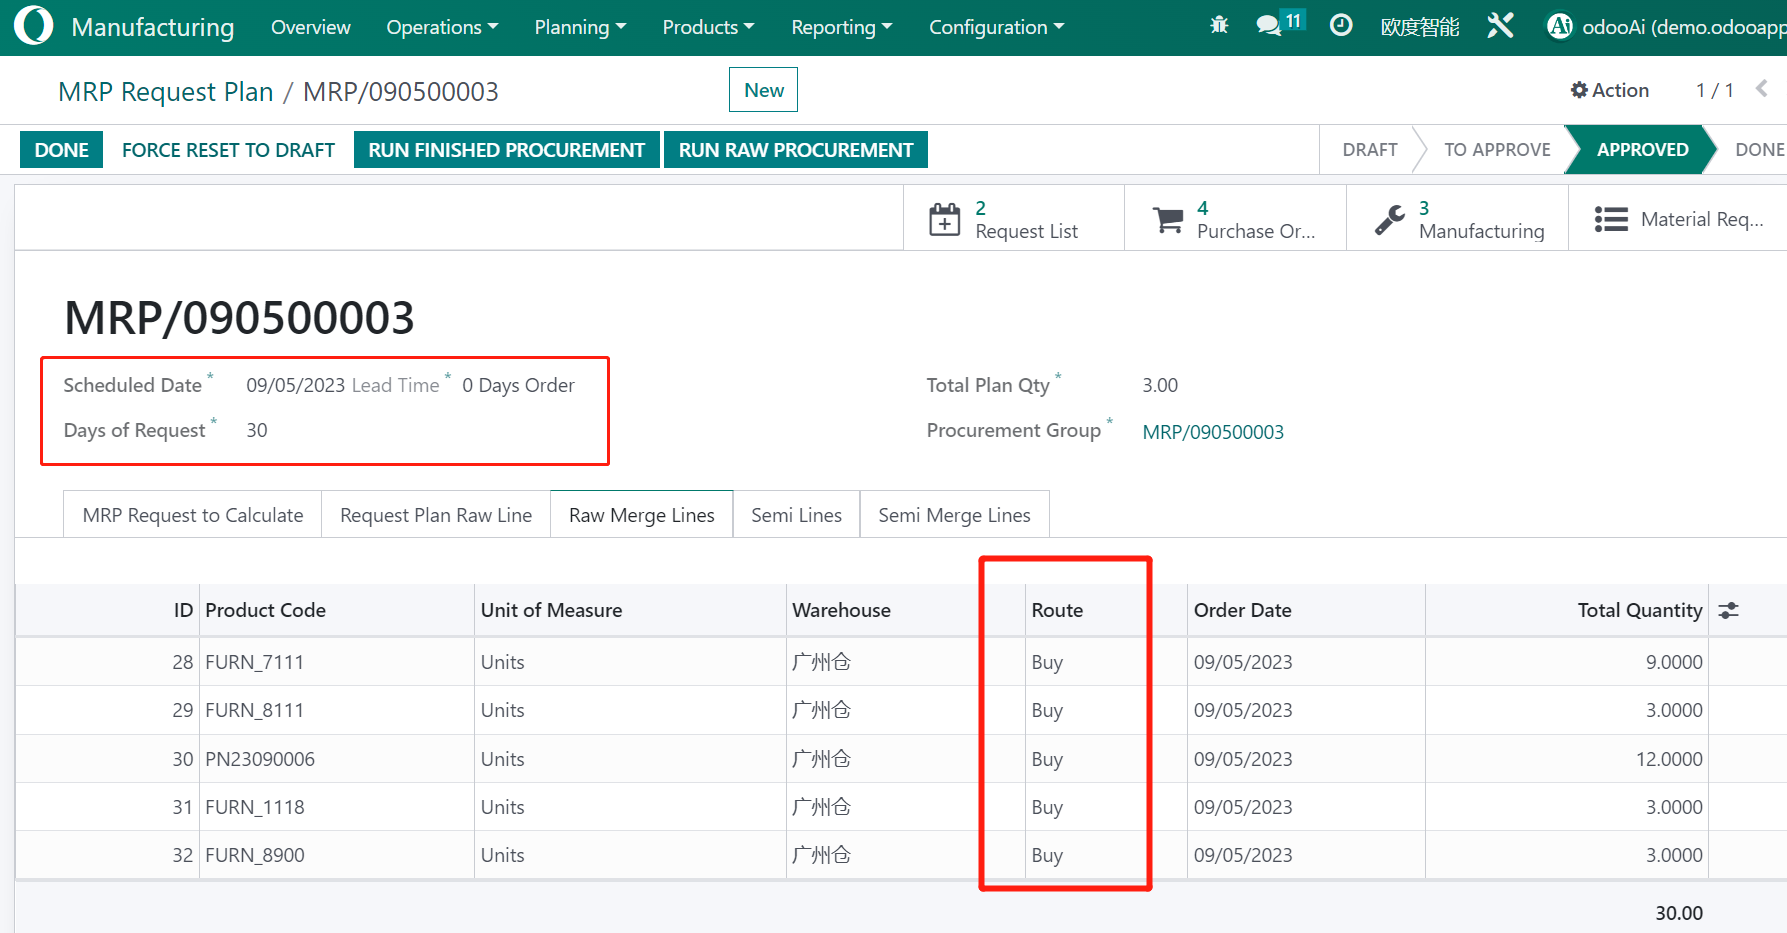Screen dimensions: 1787x933
Task: Expand the Operations menu
Action: tap(442, 27)
